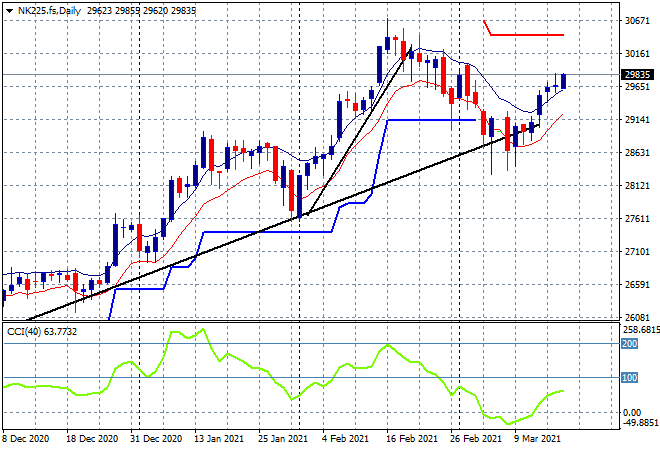Click the 25 Jan 2021 date label
This screenshot has width=660, height=450.
[x=283, y=439]
